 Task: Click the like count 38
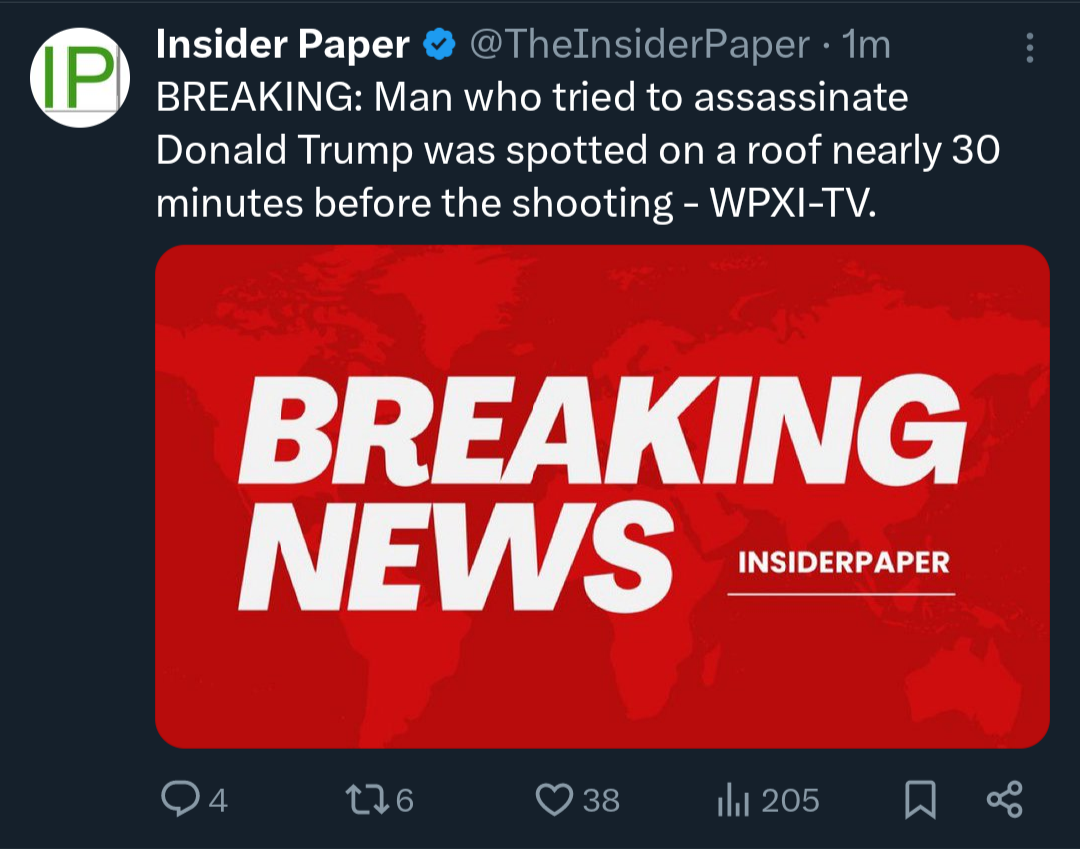(601, 801)
